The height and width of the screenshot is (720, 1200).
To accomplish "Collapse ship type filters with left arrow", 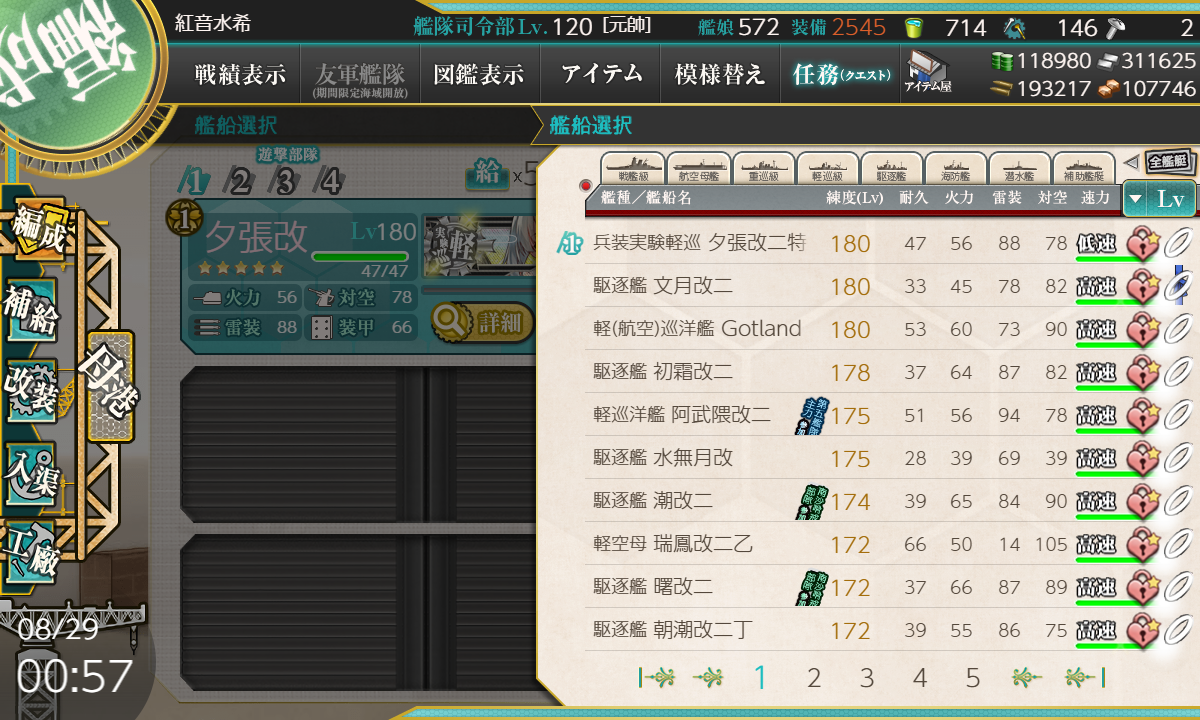I will tap(1131, 161).
